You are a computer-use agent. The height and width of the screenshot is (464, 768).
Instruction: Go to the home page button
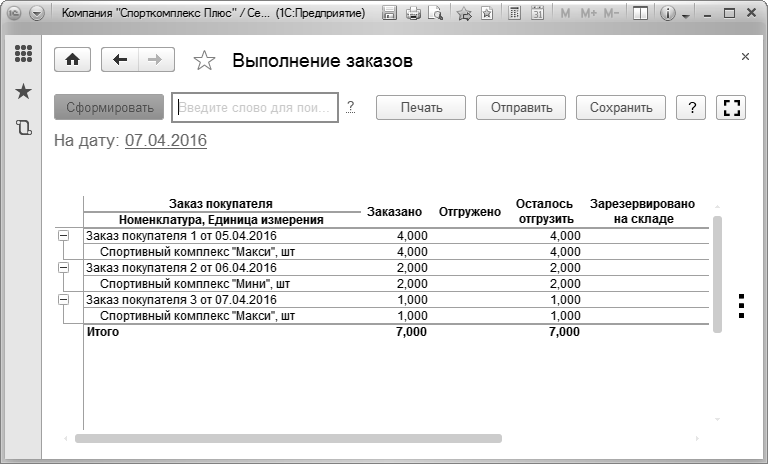72,60
